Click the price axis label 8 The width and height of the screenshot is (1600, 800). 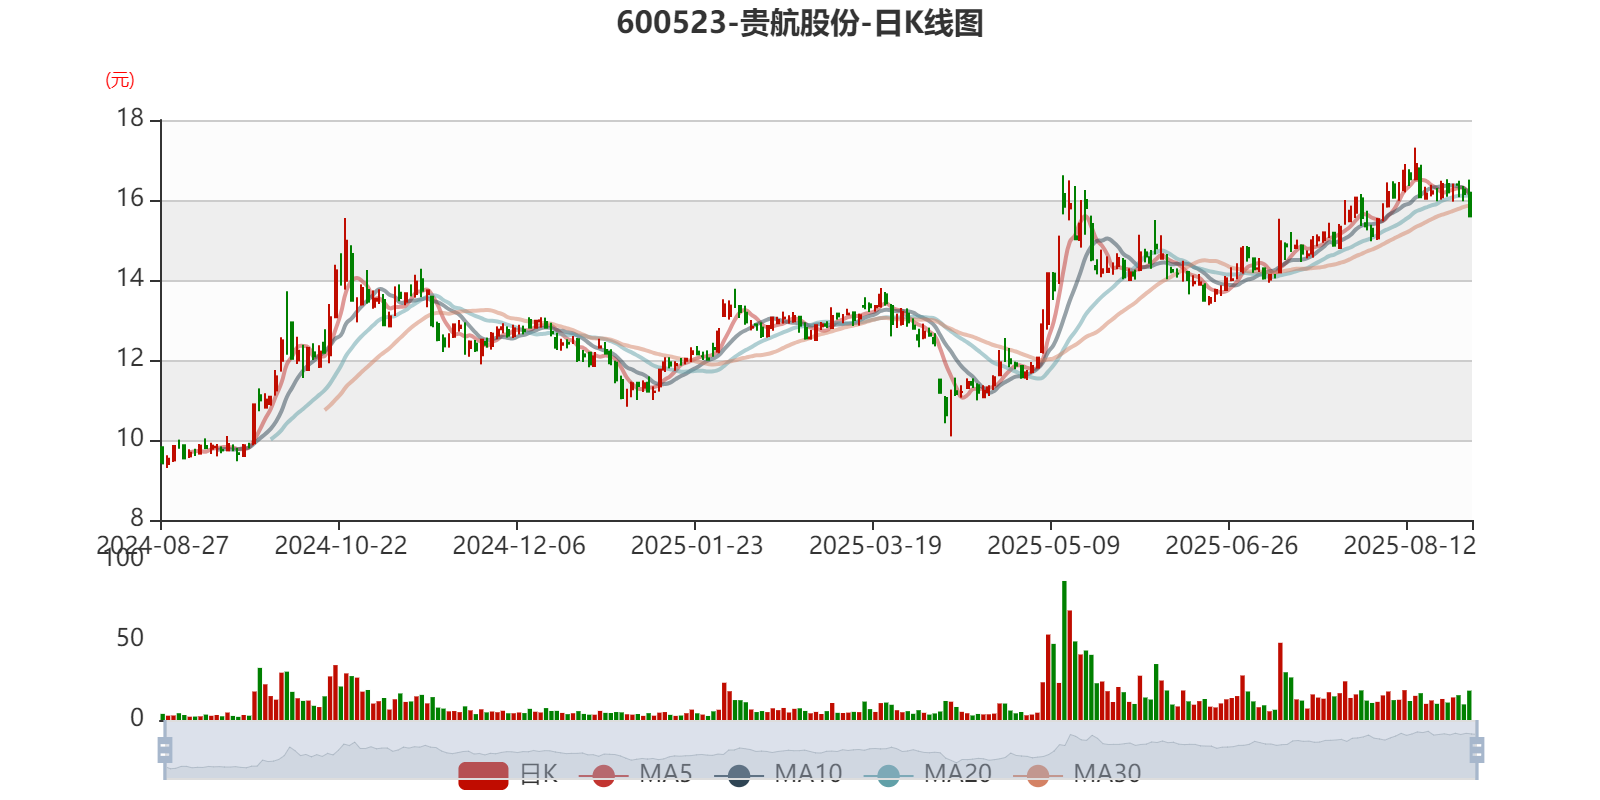(x=137, y=519)
